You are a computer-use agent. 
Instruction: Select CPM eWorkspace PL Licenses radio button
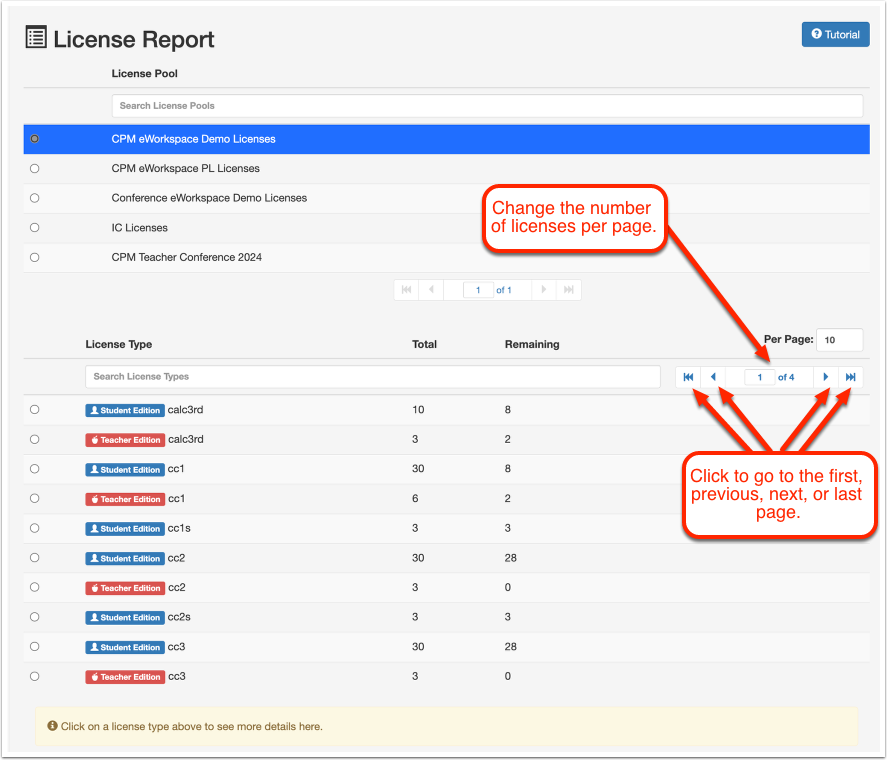pos(35,168)
